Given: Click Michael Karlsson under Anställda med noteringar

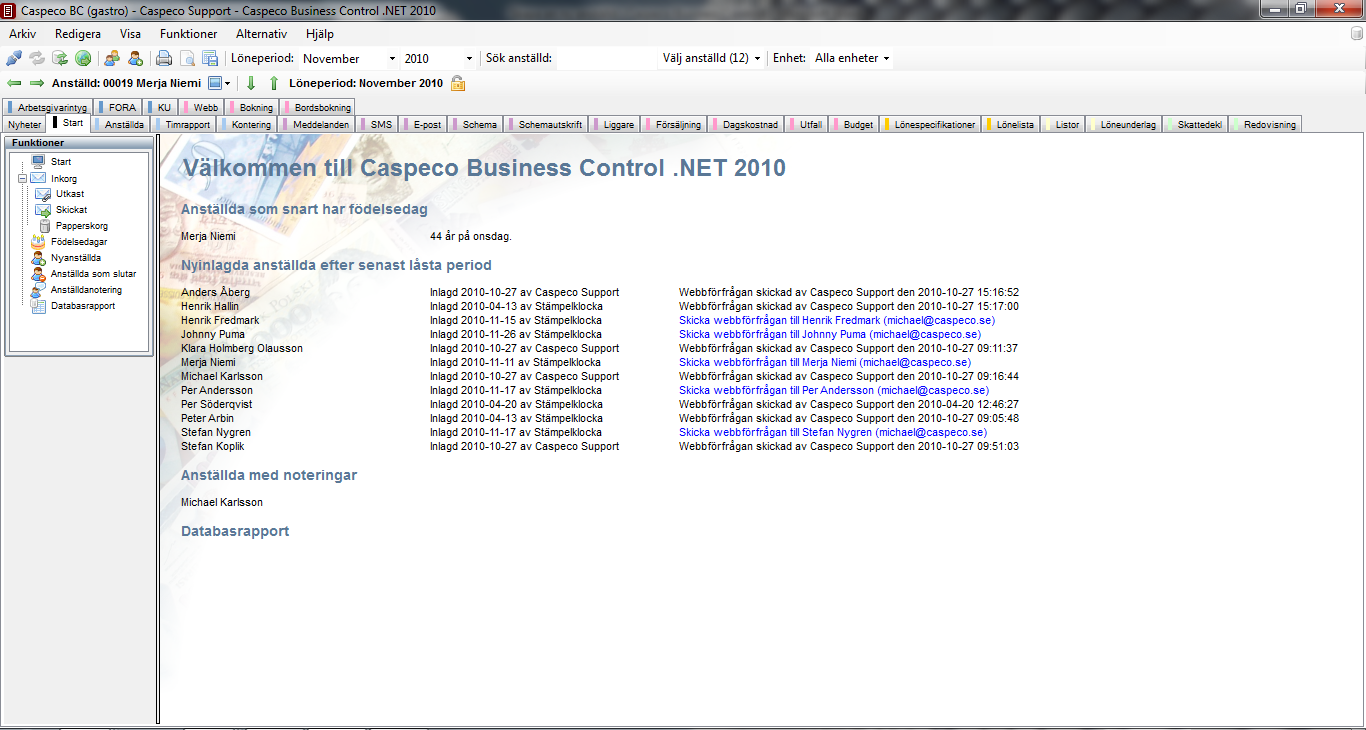Looking at the screenshot, I should tap(222, 502).
